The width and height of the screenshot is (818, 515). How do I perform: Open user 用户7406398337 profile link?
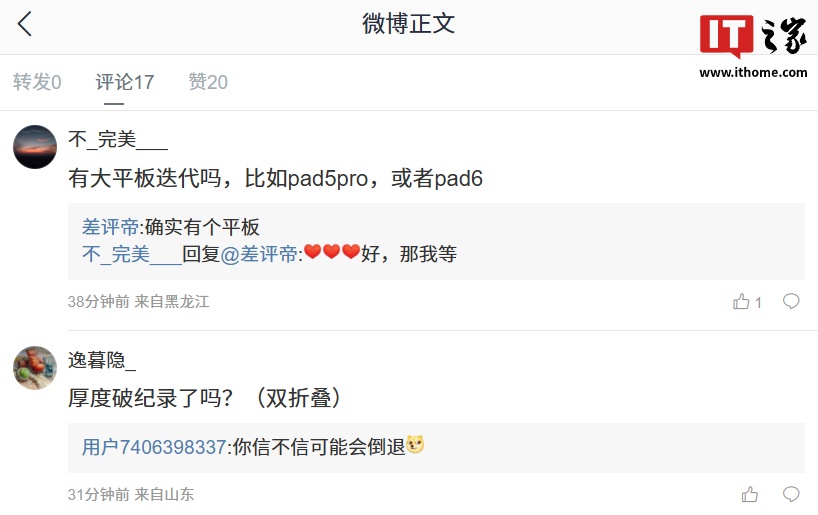pyautogui.click(x=154, y=447)
